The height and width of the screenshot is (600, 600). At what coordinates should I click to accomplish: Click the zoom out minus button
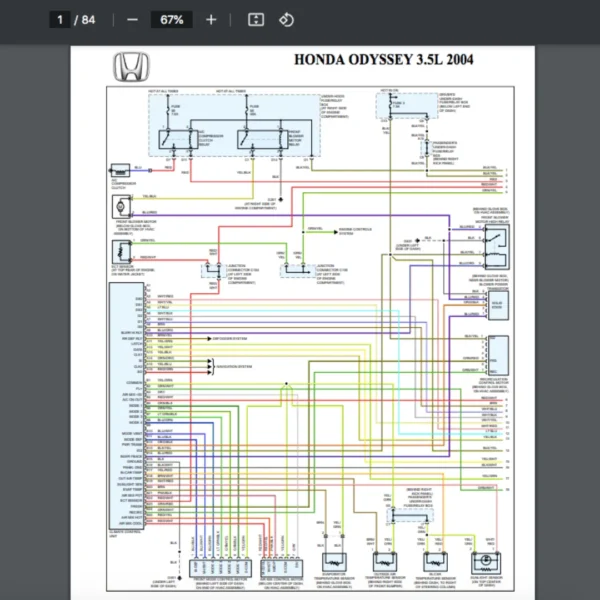click(x=133, y=20)
